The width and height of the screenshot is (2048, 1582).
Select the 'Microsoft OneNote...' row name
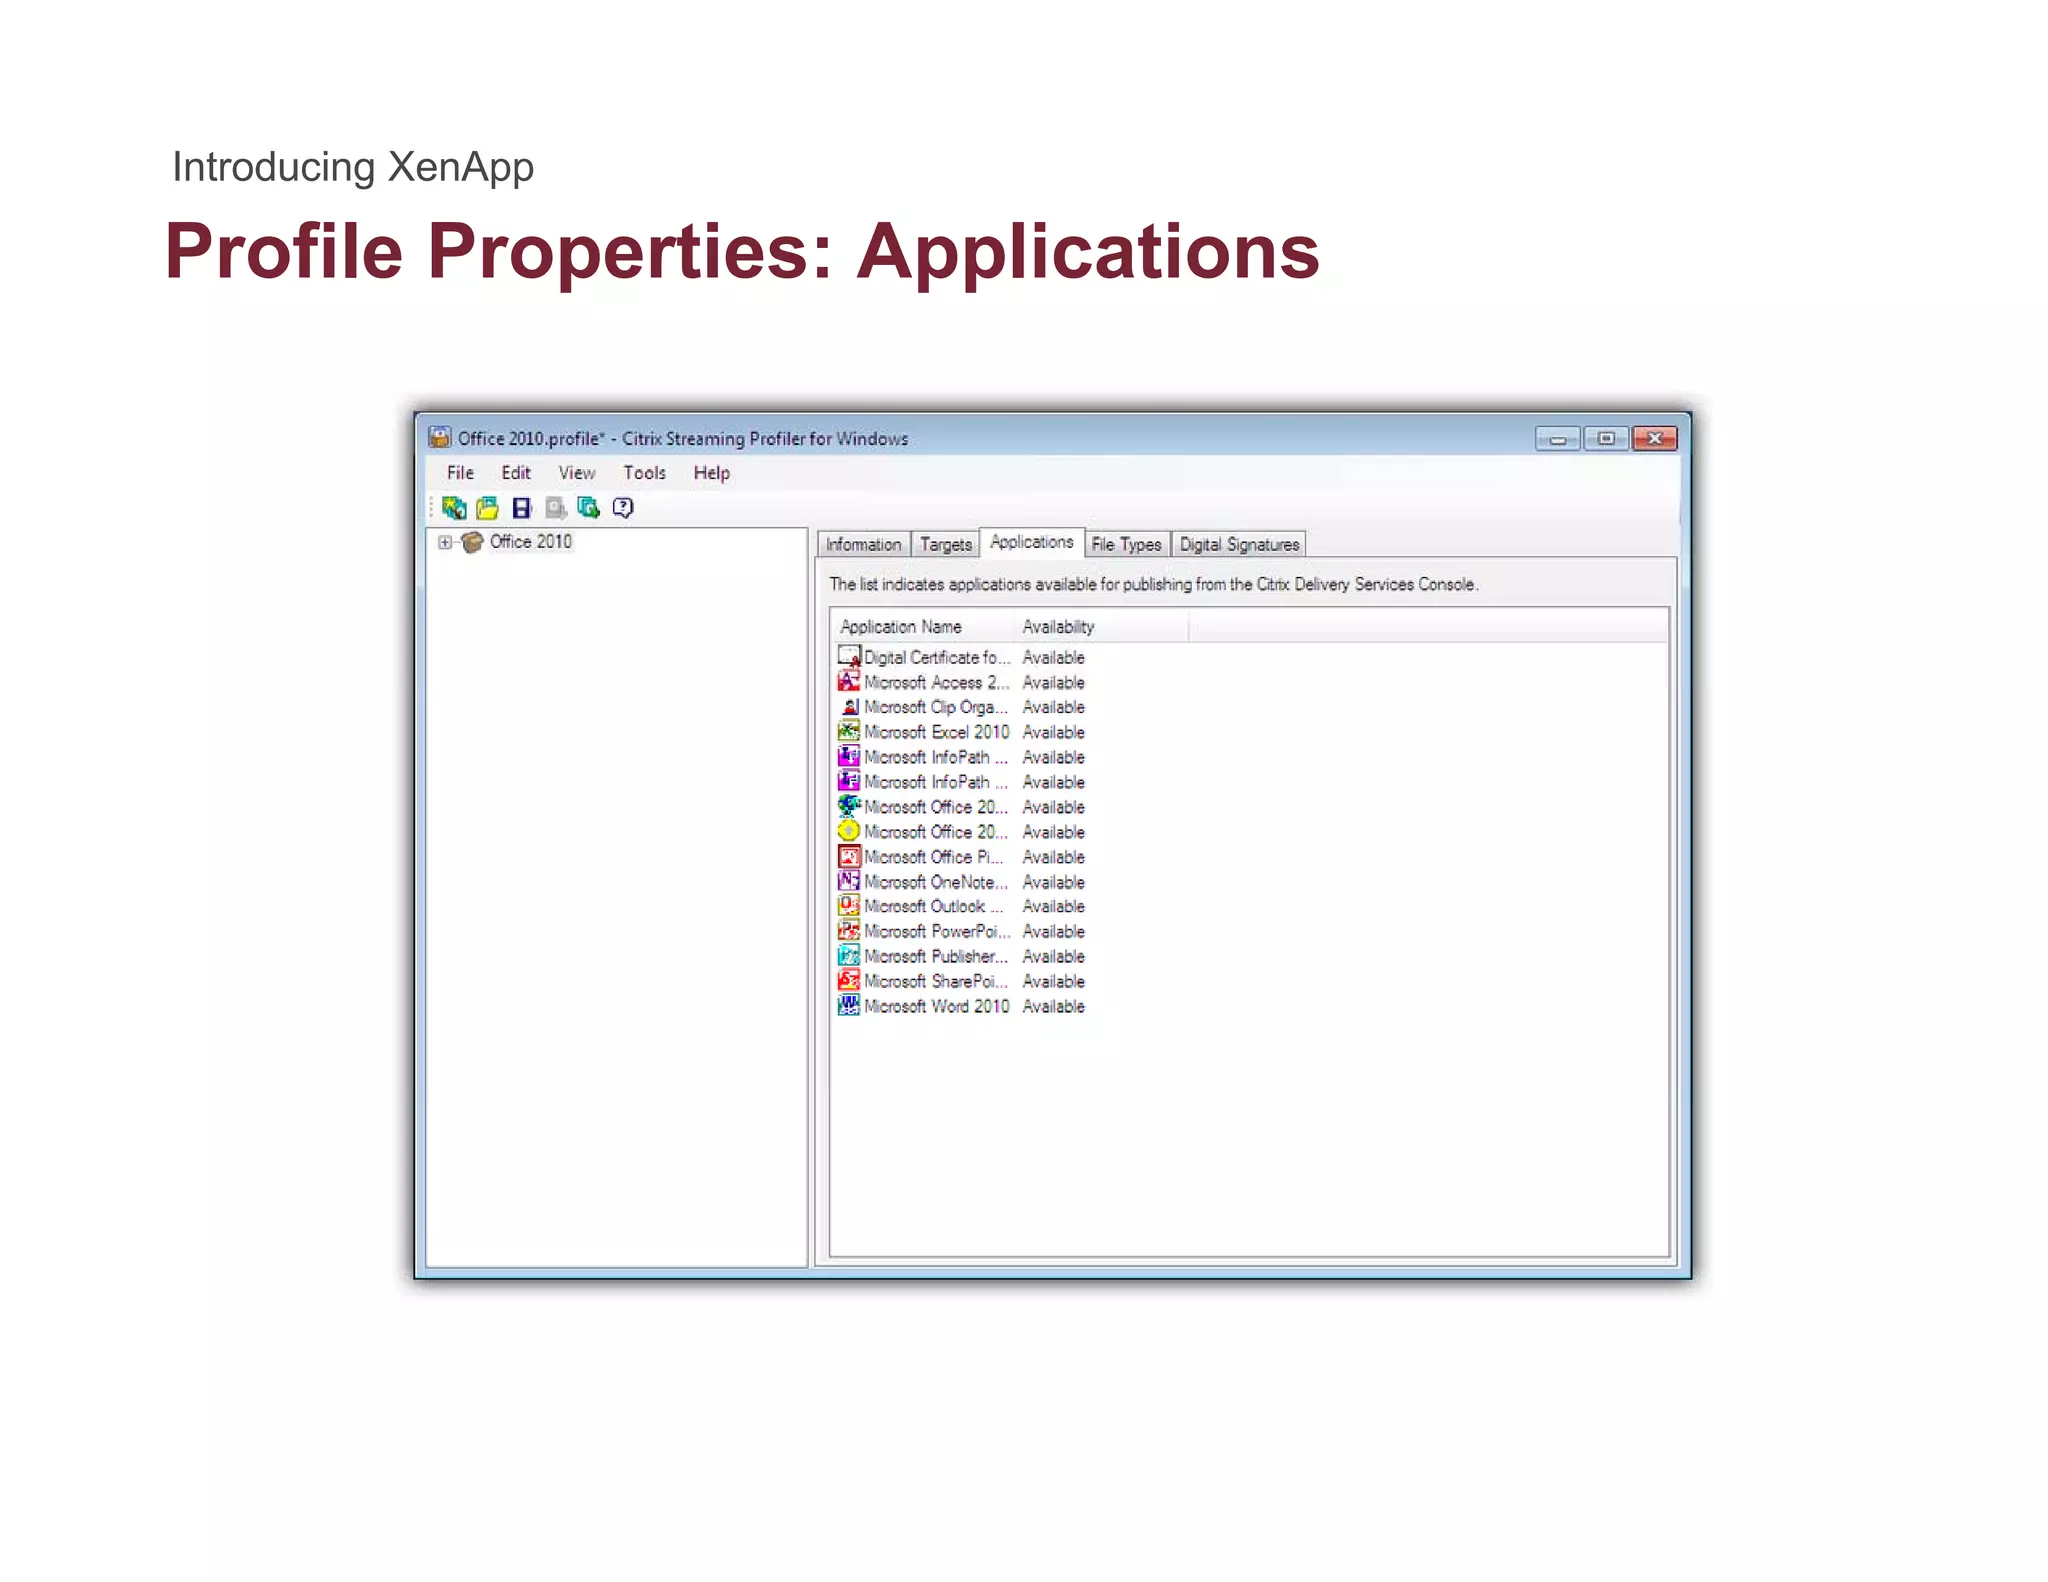(x=936, y=882)
